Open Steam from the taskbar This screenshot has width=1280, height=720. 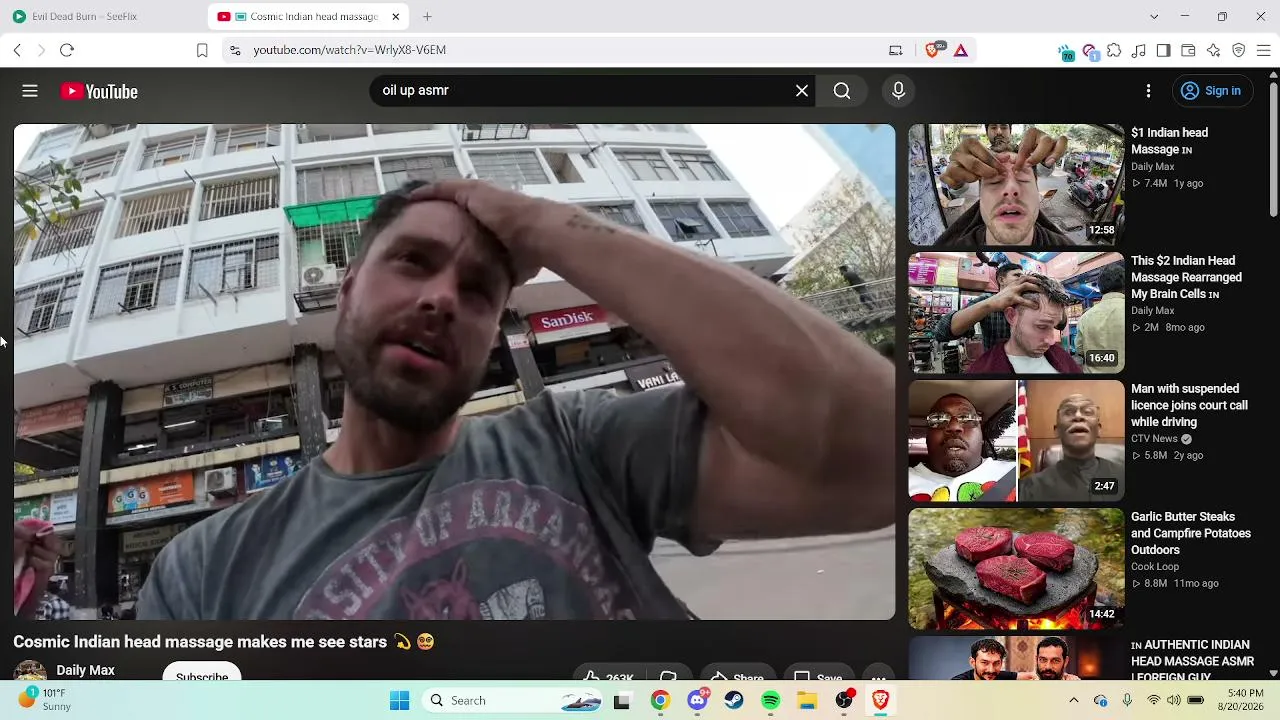(x=734, y=701)
